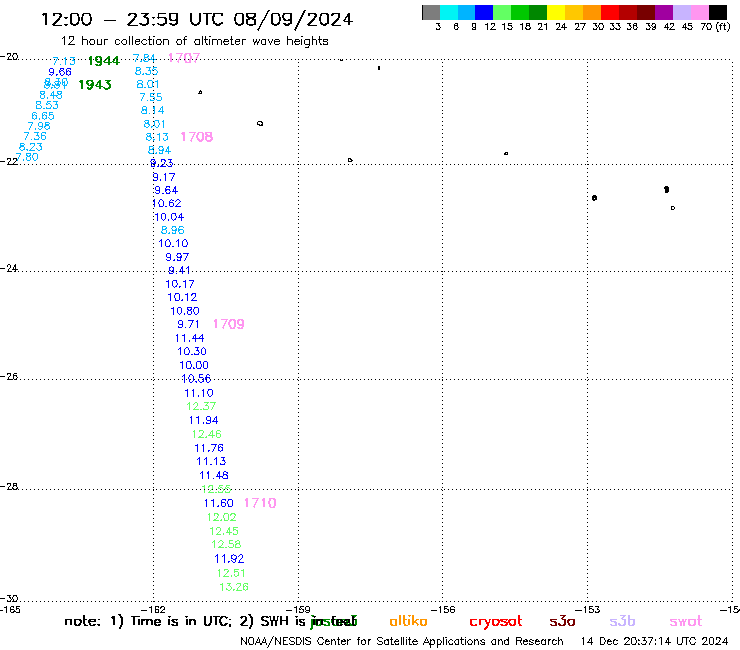Click the wave height value '10.17'

pyautogui.click(x=179, y=284)
